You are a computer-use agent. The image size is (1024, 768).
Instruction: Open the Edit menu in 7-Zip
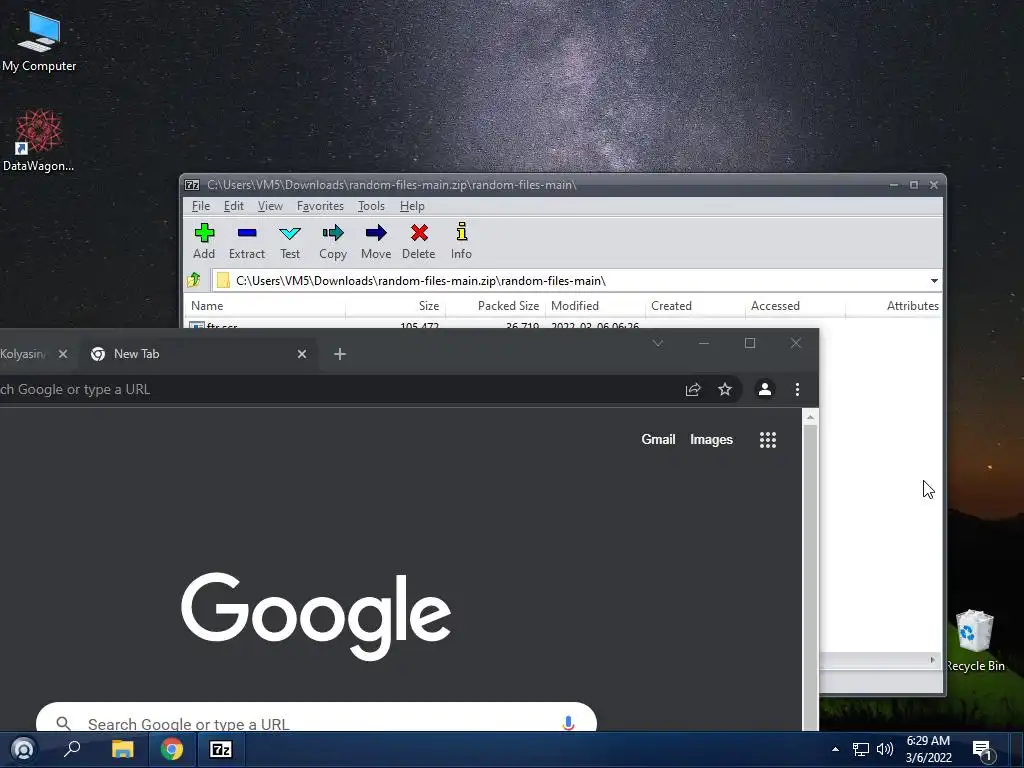234,206
